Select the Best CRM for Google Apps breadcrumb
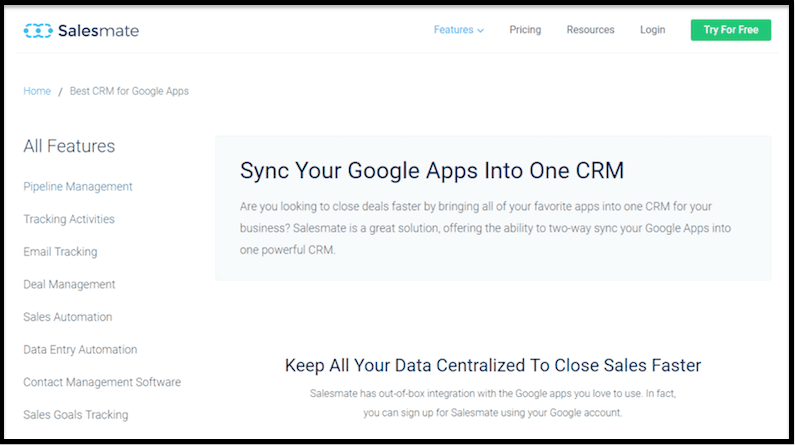Screen dimensions: 795x445 (x=129, y=91)
